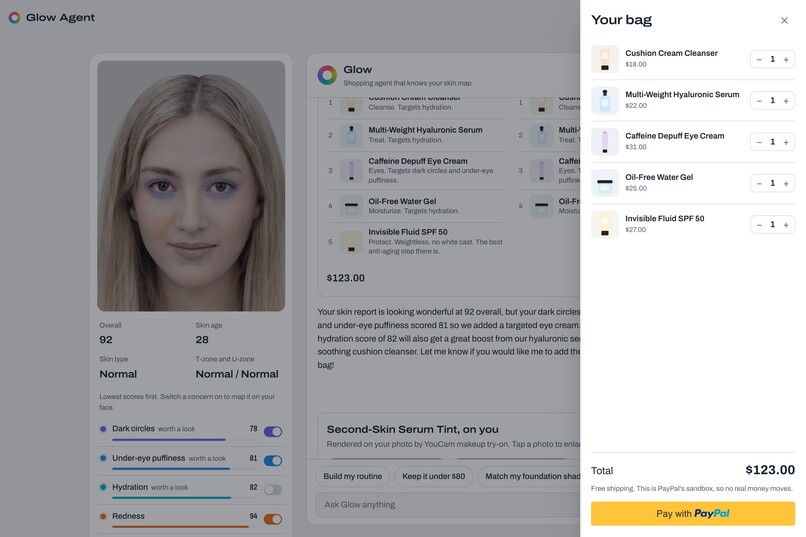The image size is (806, 537).
Task: Click the Second-Skin Serum Tint heading
Action: pos(412,429)
